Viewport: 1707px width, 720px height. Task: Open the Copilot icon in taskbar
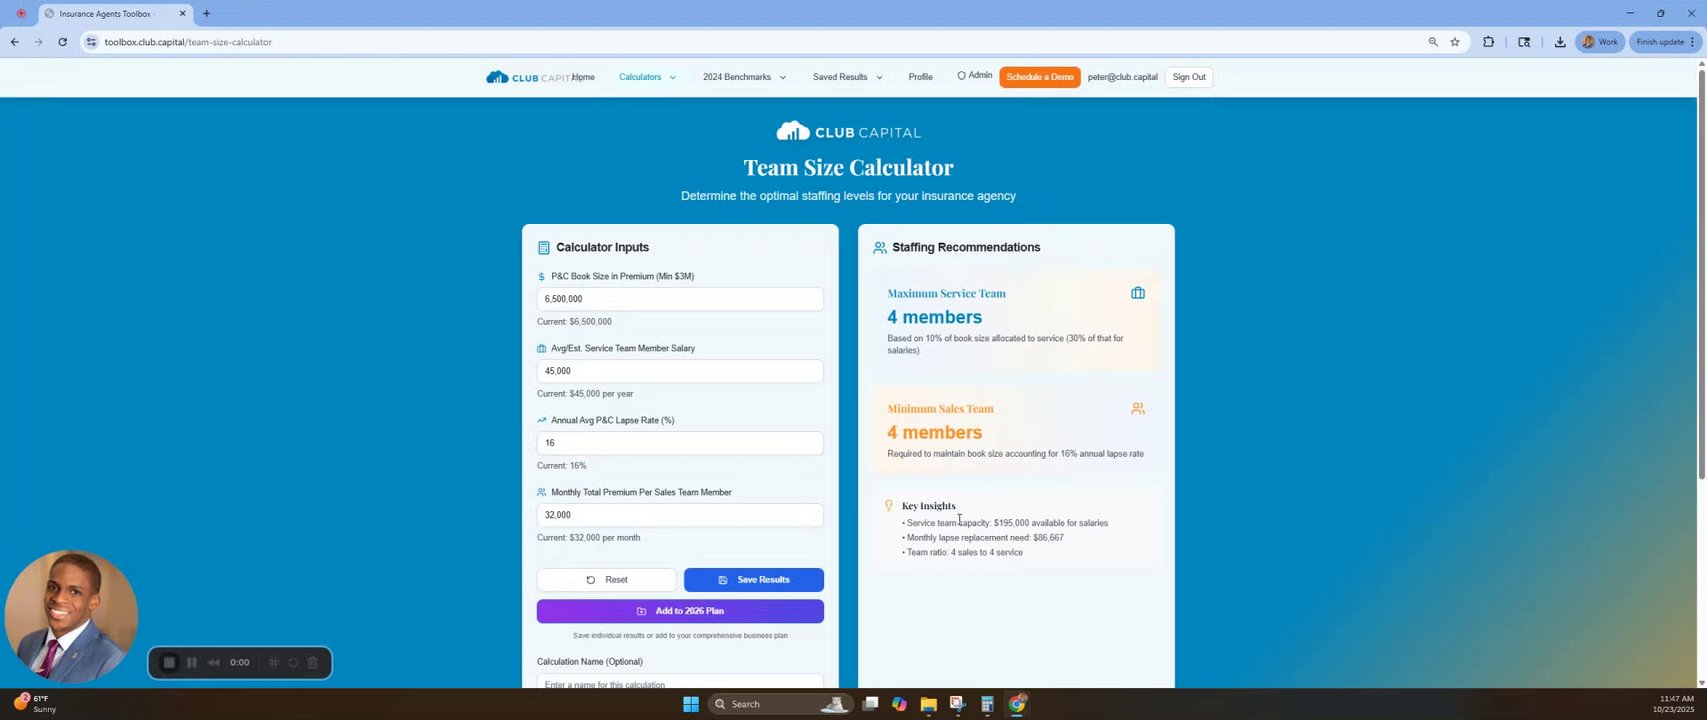(x=899, y=704)
